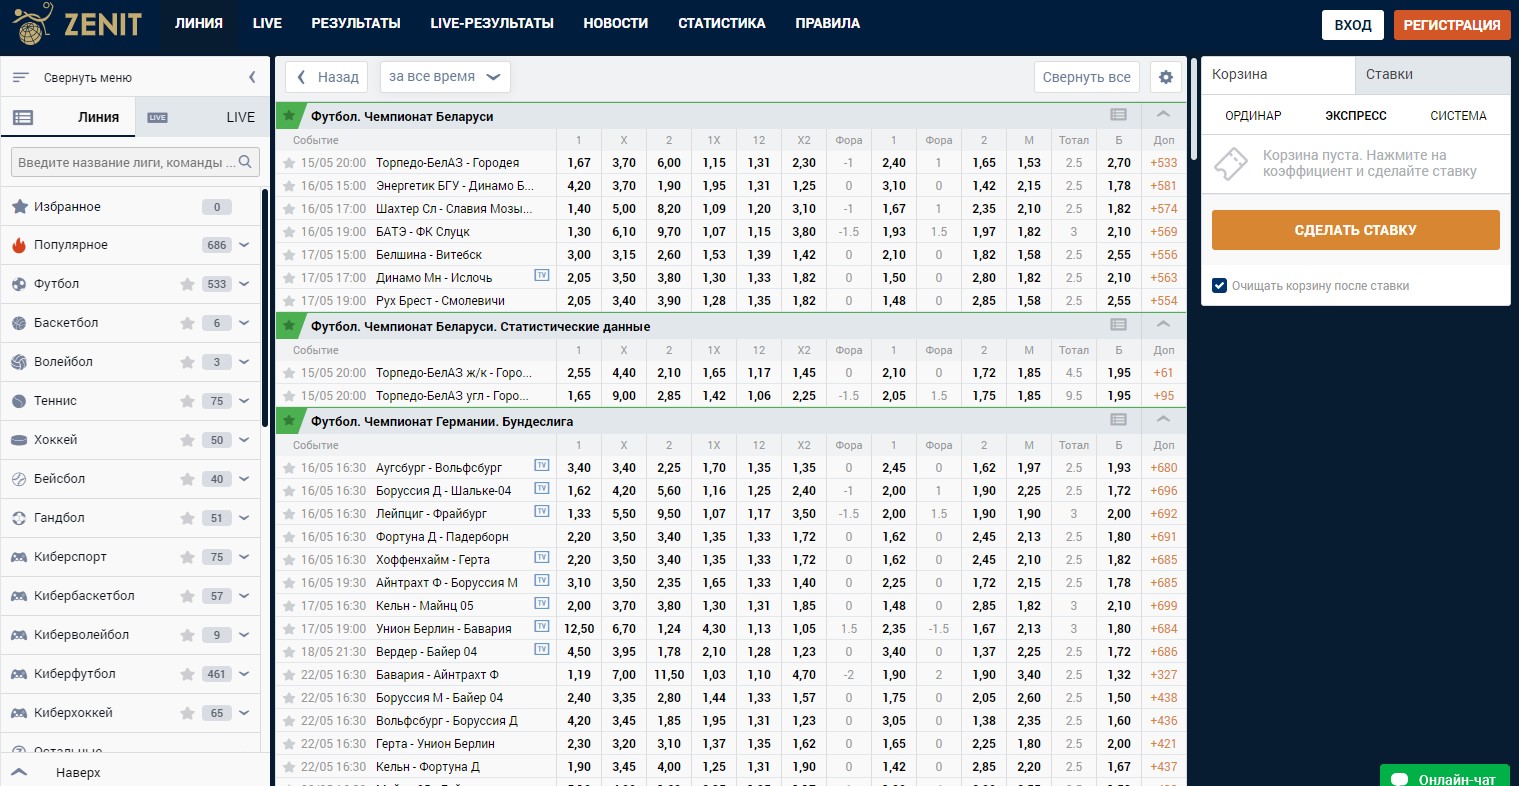Toggle the Очищать корзину после ставки checkbox
This screenshot has width=1519, height=786.
point(1219,286)
